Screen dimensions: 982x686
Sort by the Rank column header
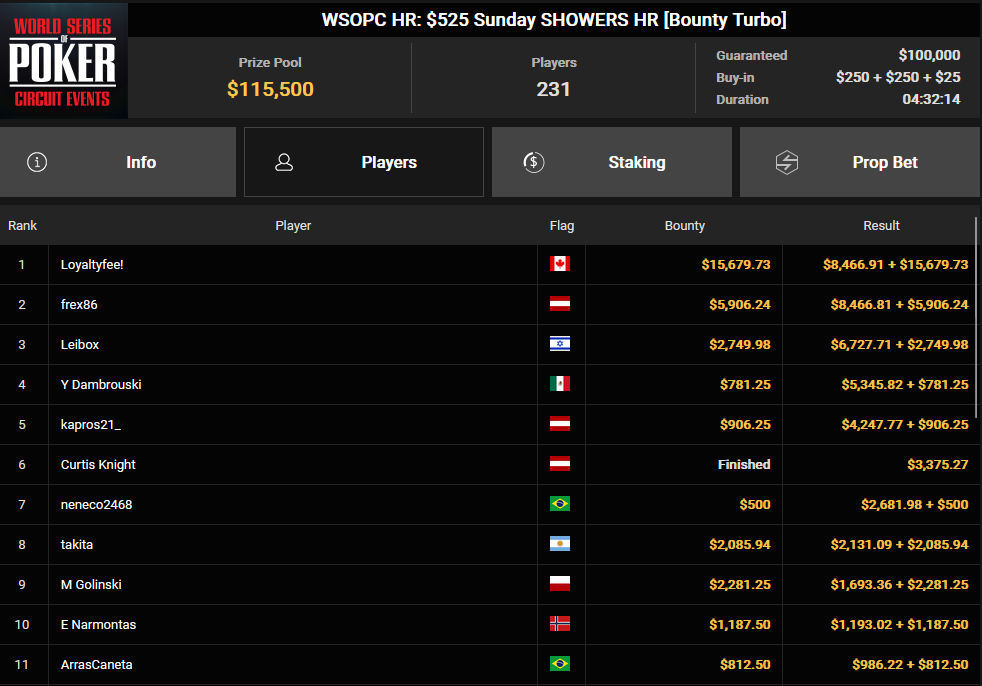coord(23,225)
